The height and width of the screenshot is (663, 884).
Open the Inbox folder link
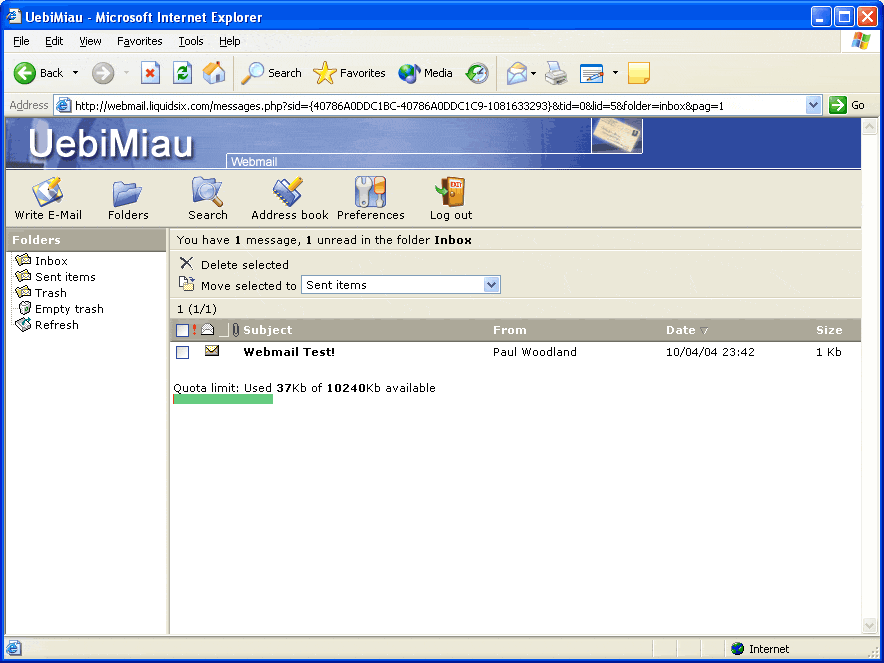(x=51, y=260)
